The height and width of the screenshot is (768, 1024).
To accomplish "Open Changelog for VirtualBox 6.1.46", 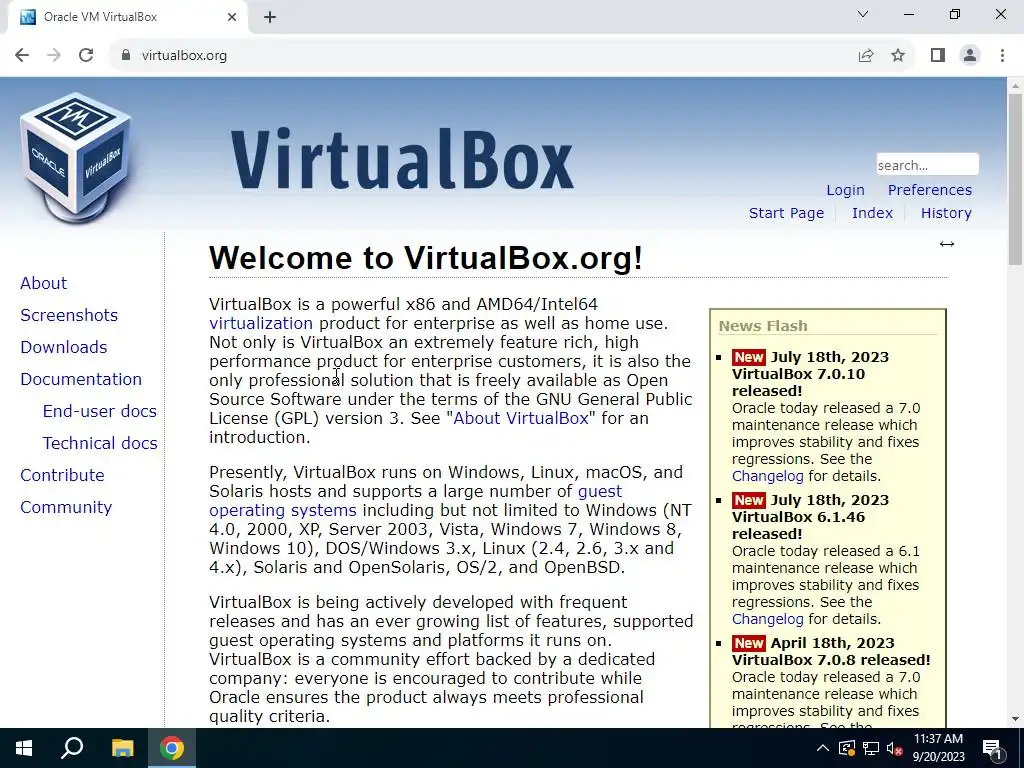I will [x=767, y=619].
